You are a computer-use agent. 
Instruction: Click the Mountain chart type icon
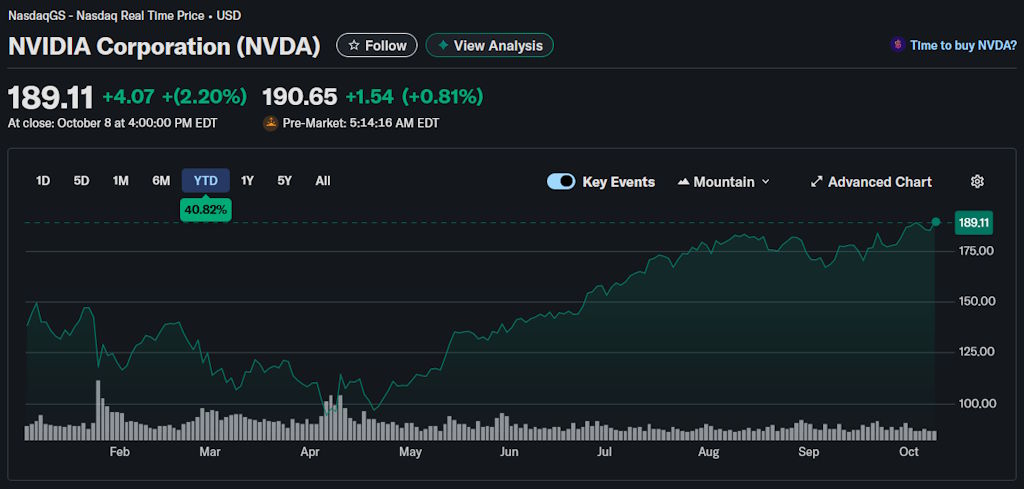(684, 182)
